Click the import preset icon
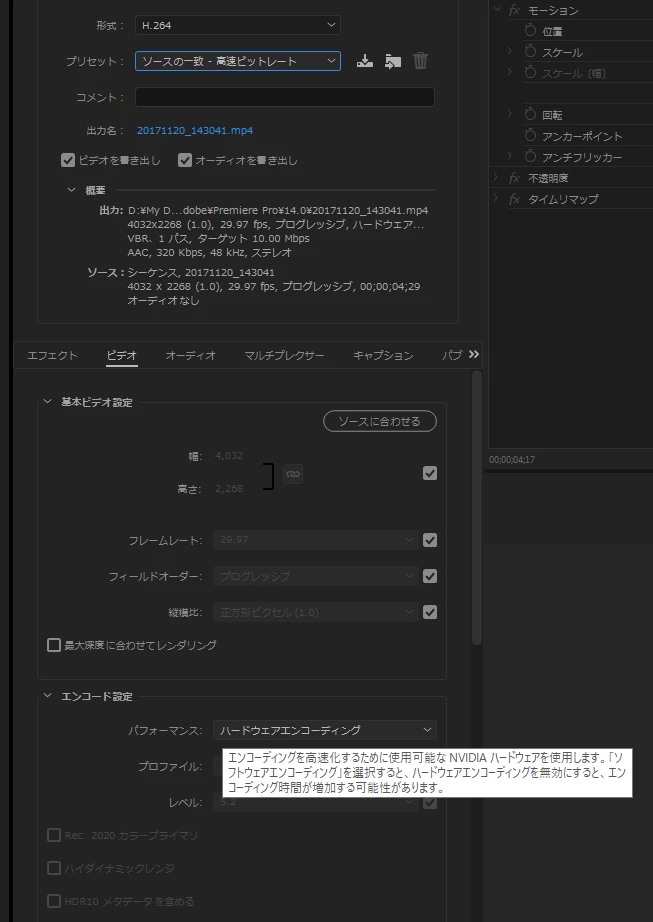This screenshot has height=922, width=653. pyautogui.click(x=393, y=61)
